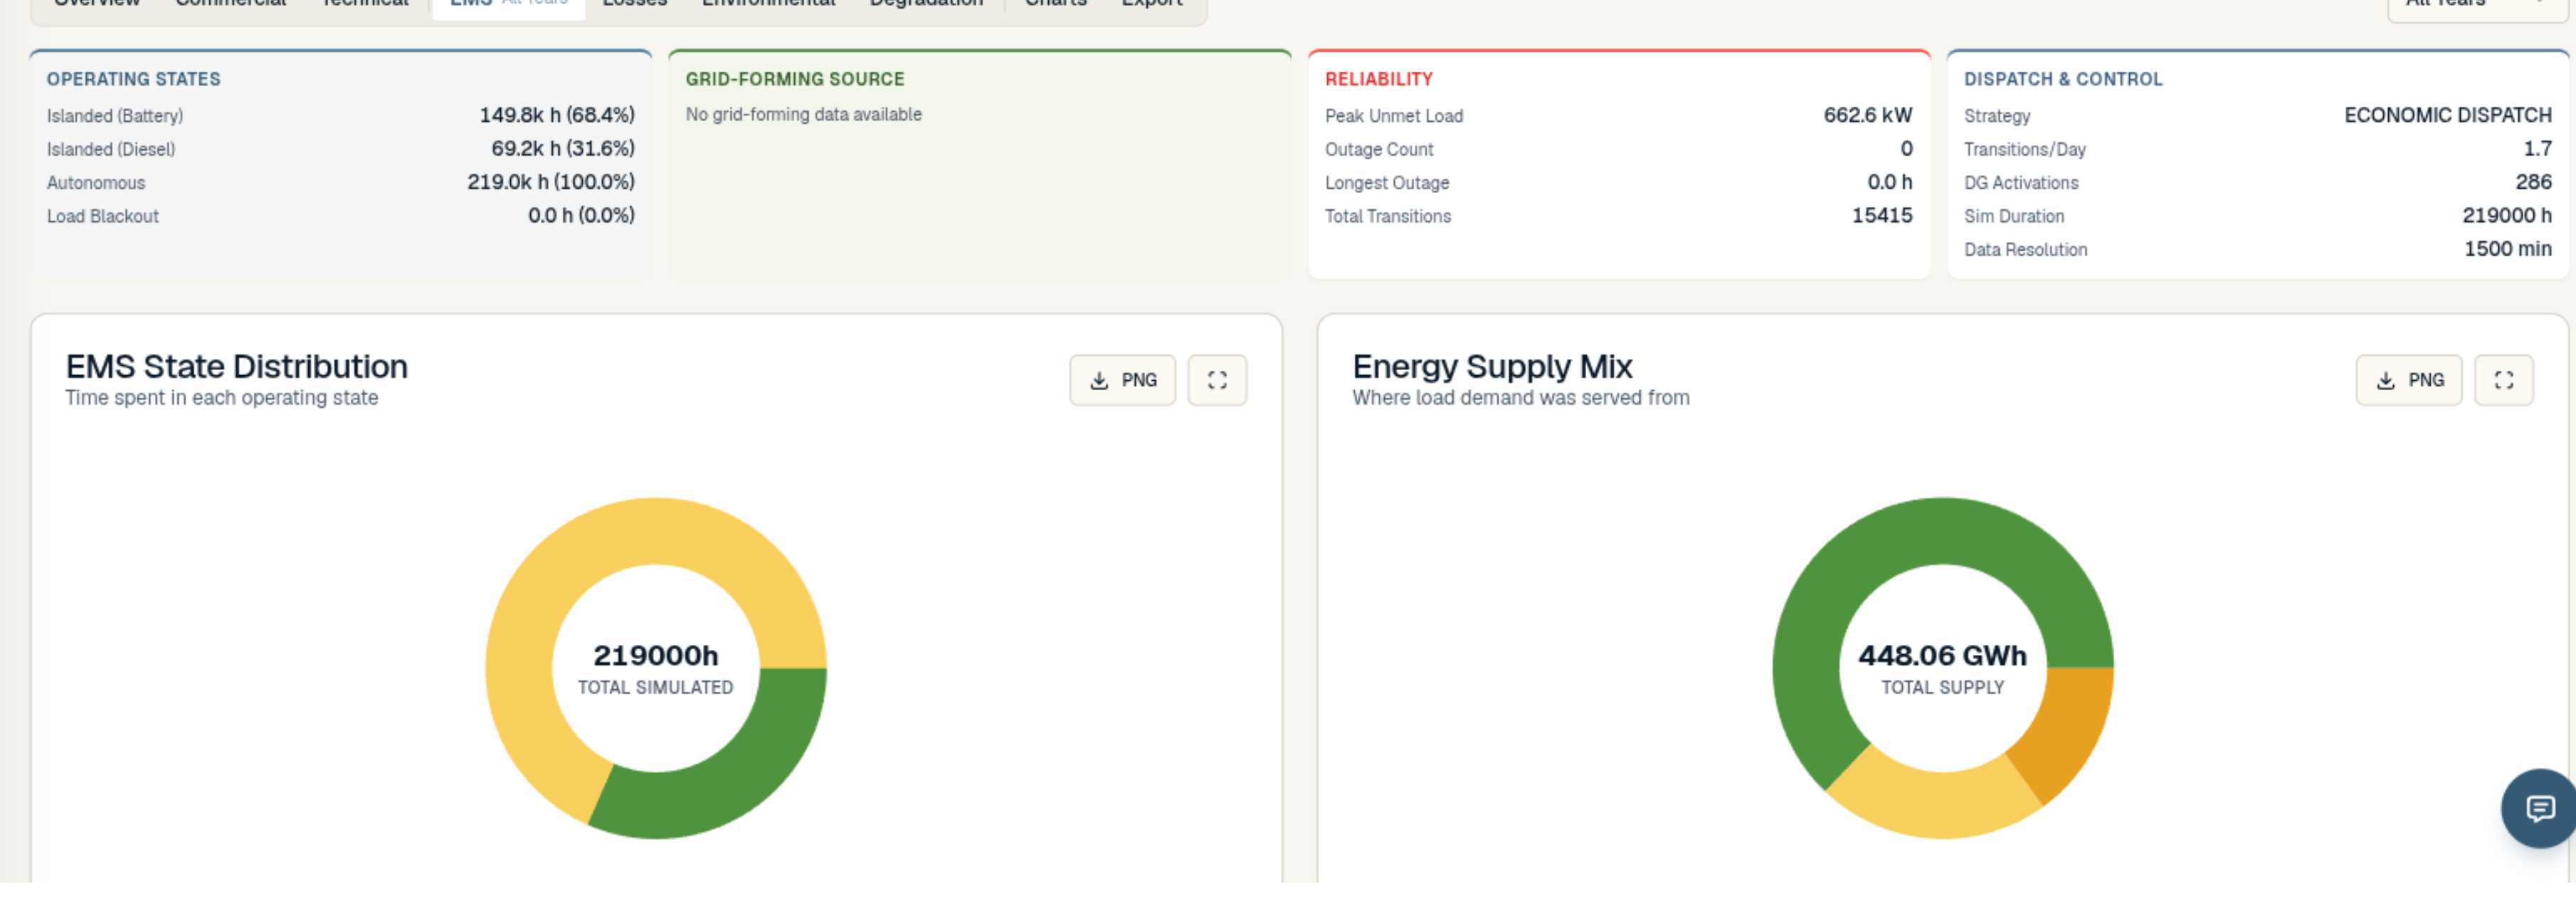Screen dimensions: 2576x904
Task: Click the 15415 transitions value
Action: (1882, 215)
